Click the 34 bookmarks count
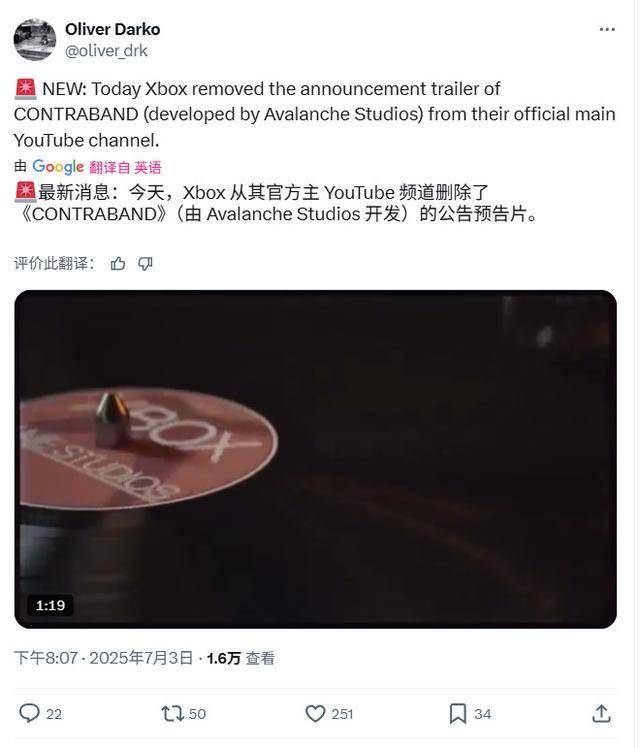This screenshot has width=640, height=748. pyautogui.click(x=482, y=714)
